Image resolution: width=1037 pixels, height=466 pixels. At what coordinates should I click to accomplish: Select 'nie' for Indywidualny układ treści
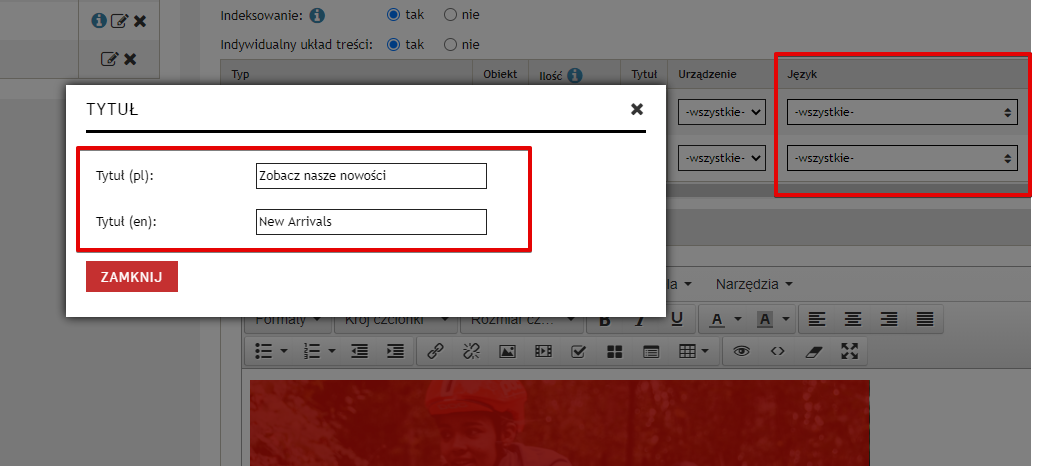coord(450,44)
